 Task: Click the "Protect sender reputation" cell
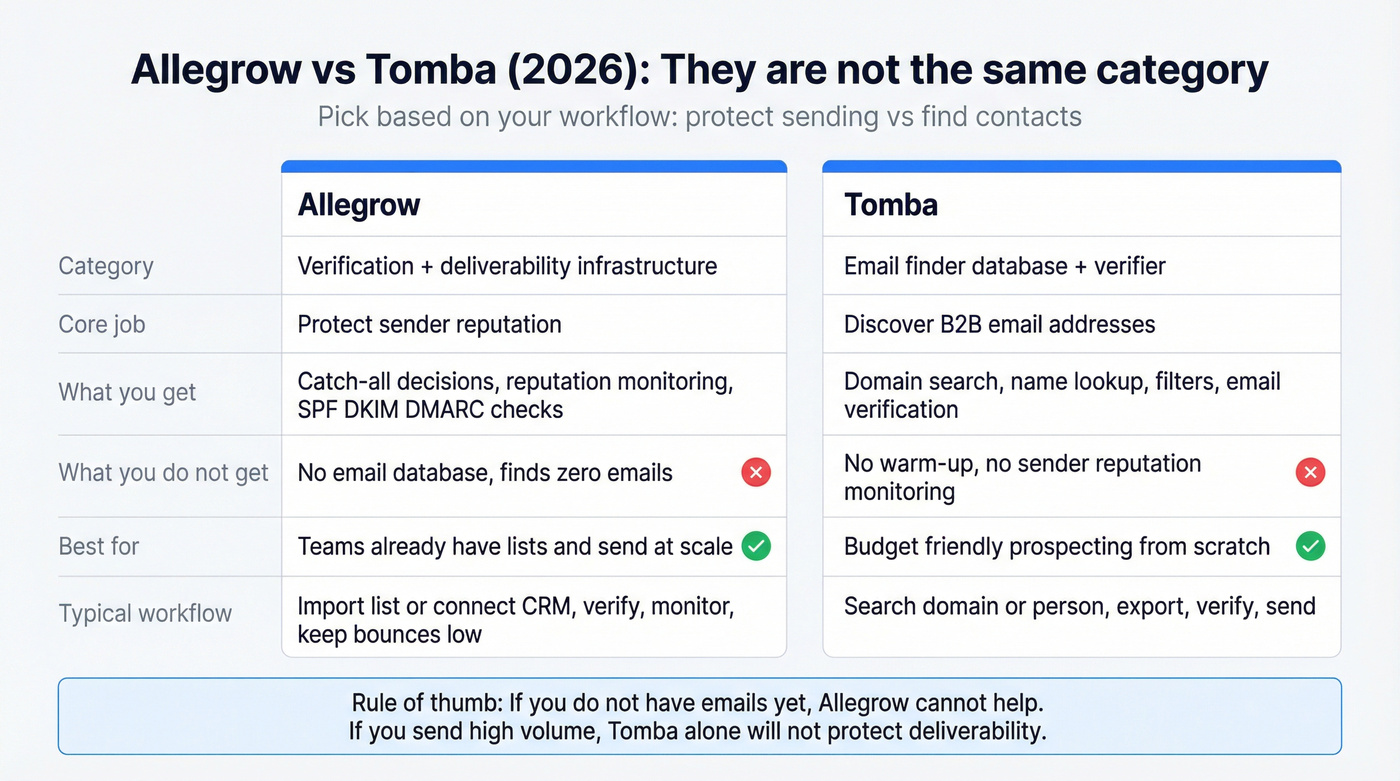[430, 324]
